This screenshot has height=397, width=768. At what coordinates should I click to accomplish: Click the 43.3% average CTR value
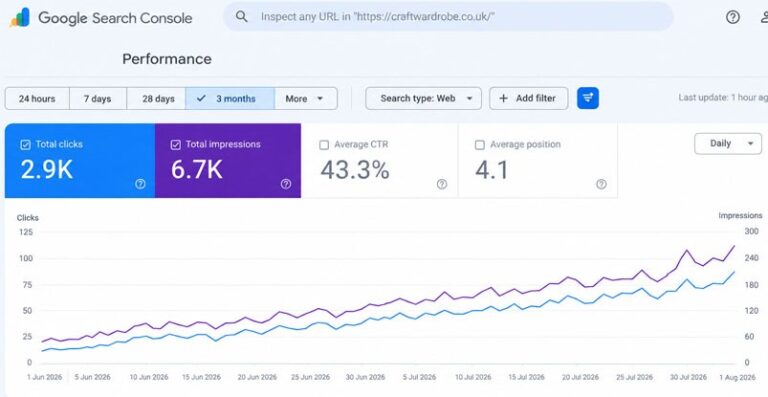click(x=355, y=170)
